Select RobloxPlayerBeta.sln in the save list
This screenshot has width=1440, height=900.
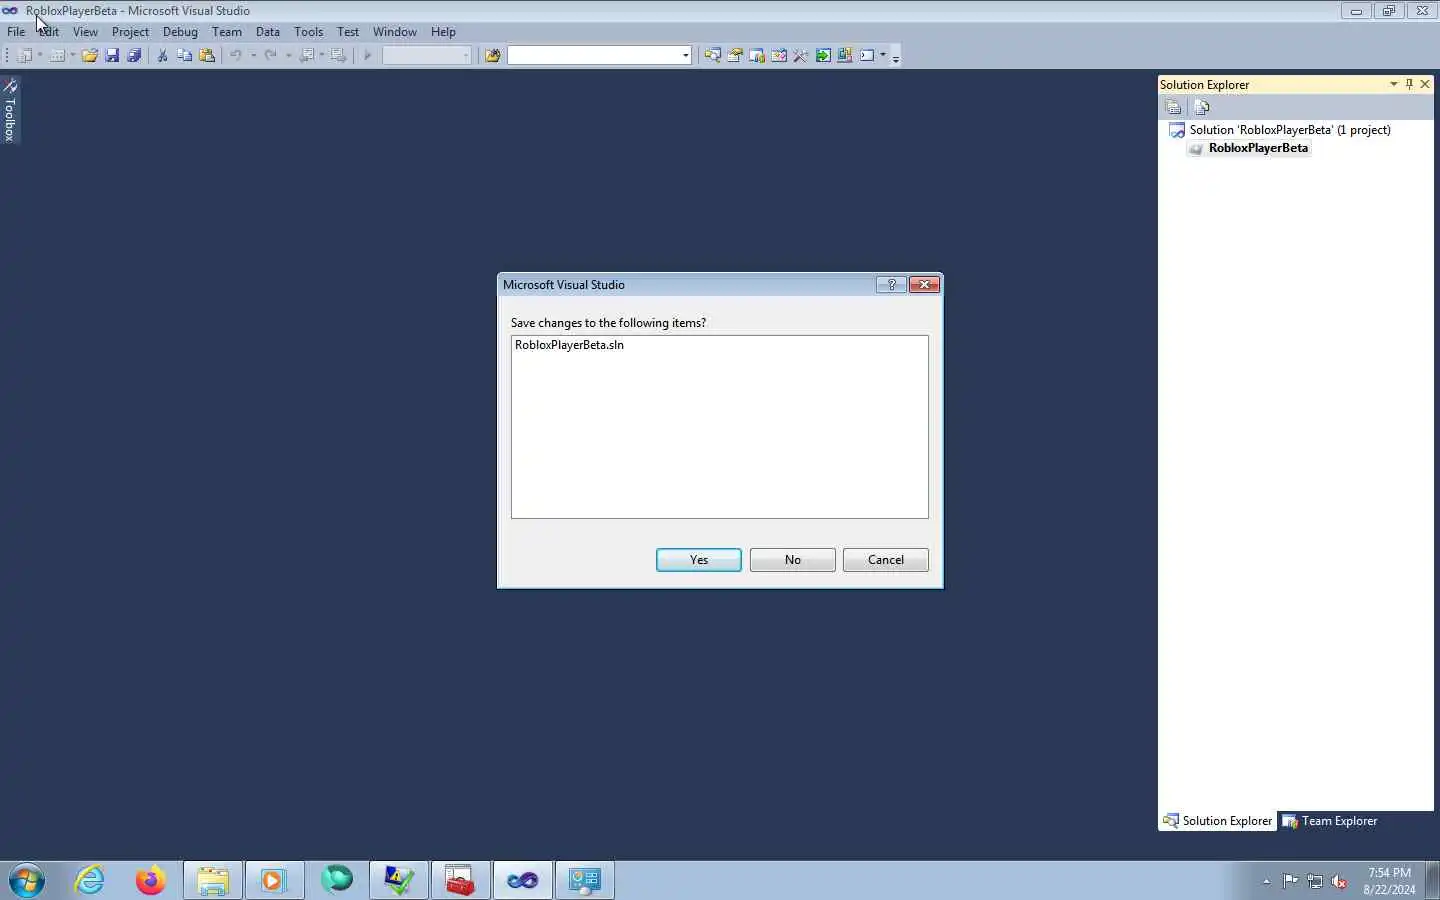click(569, 345)
